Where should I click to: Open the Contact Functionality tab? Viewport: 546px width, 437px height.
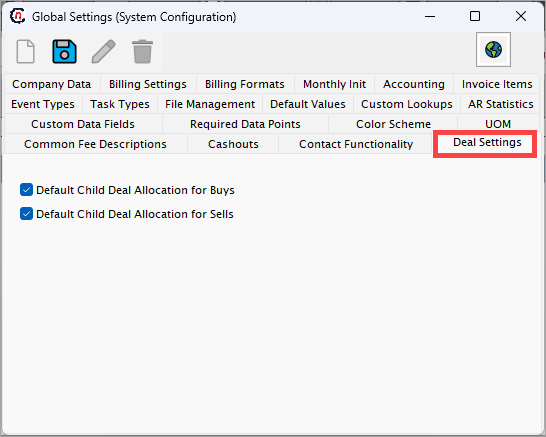coord(356,144)
